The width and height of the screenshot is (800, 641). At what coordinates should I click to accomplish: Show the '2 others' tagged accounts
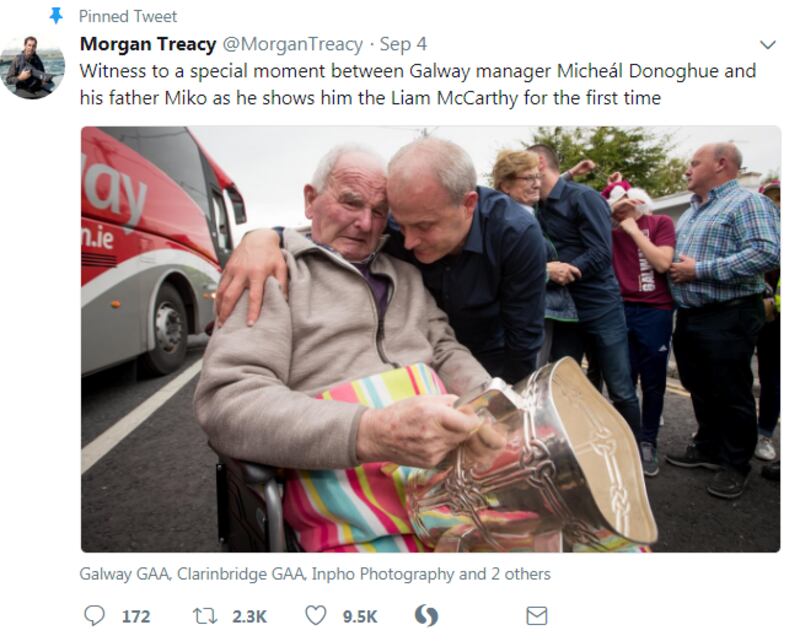[520, 574]
